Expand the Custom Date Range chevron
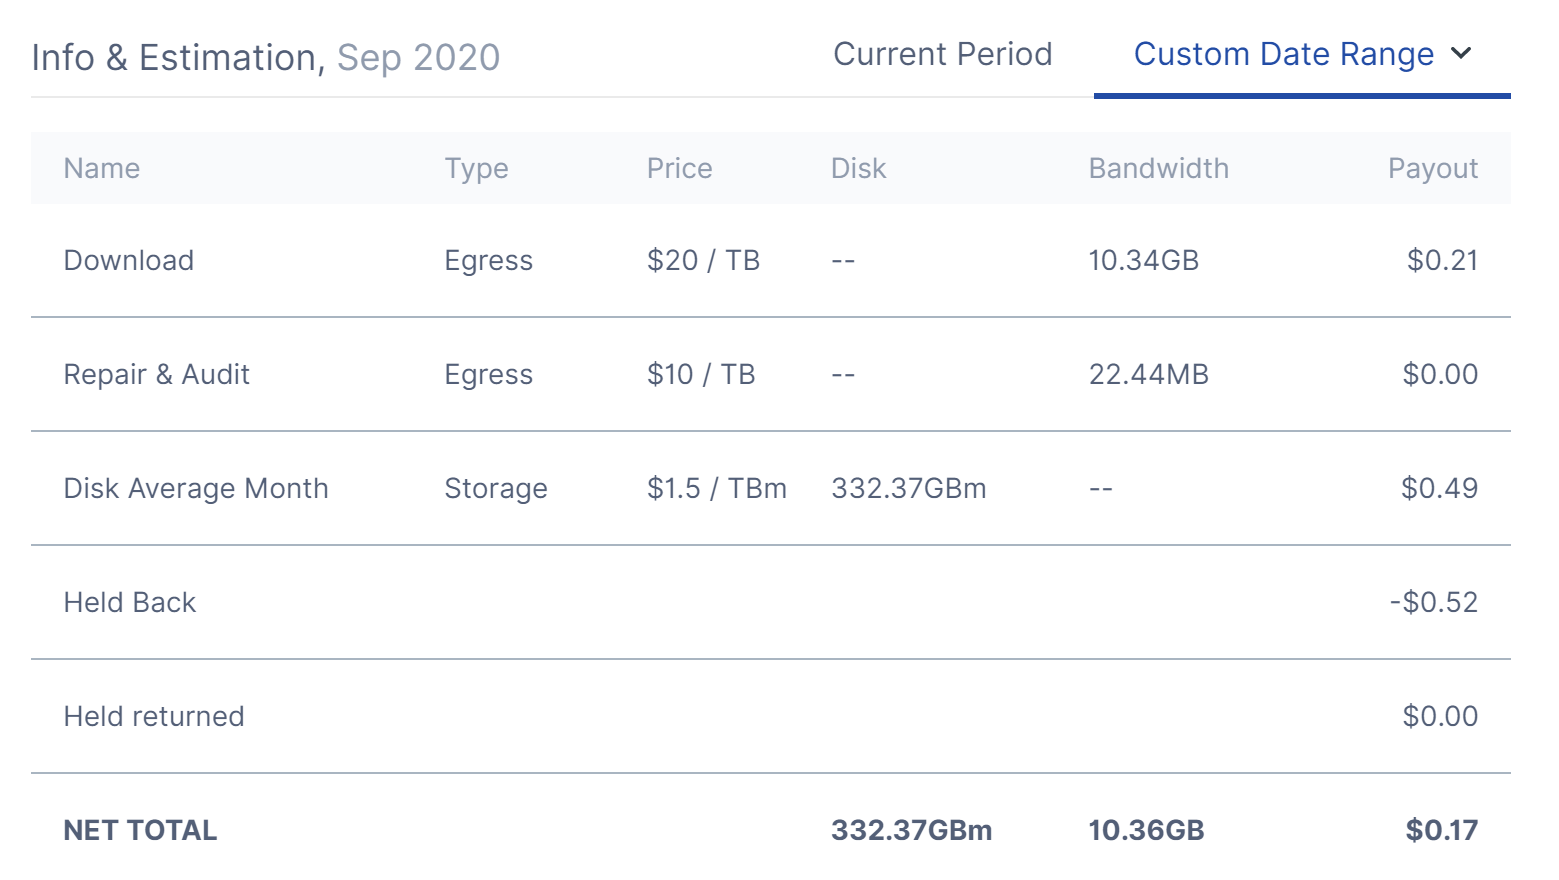The width and height of the screenshot is (1559, 880). coord(1461,53)
